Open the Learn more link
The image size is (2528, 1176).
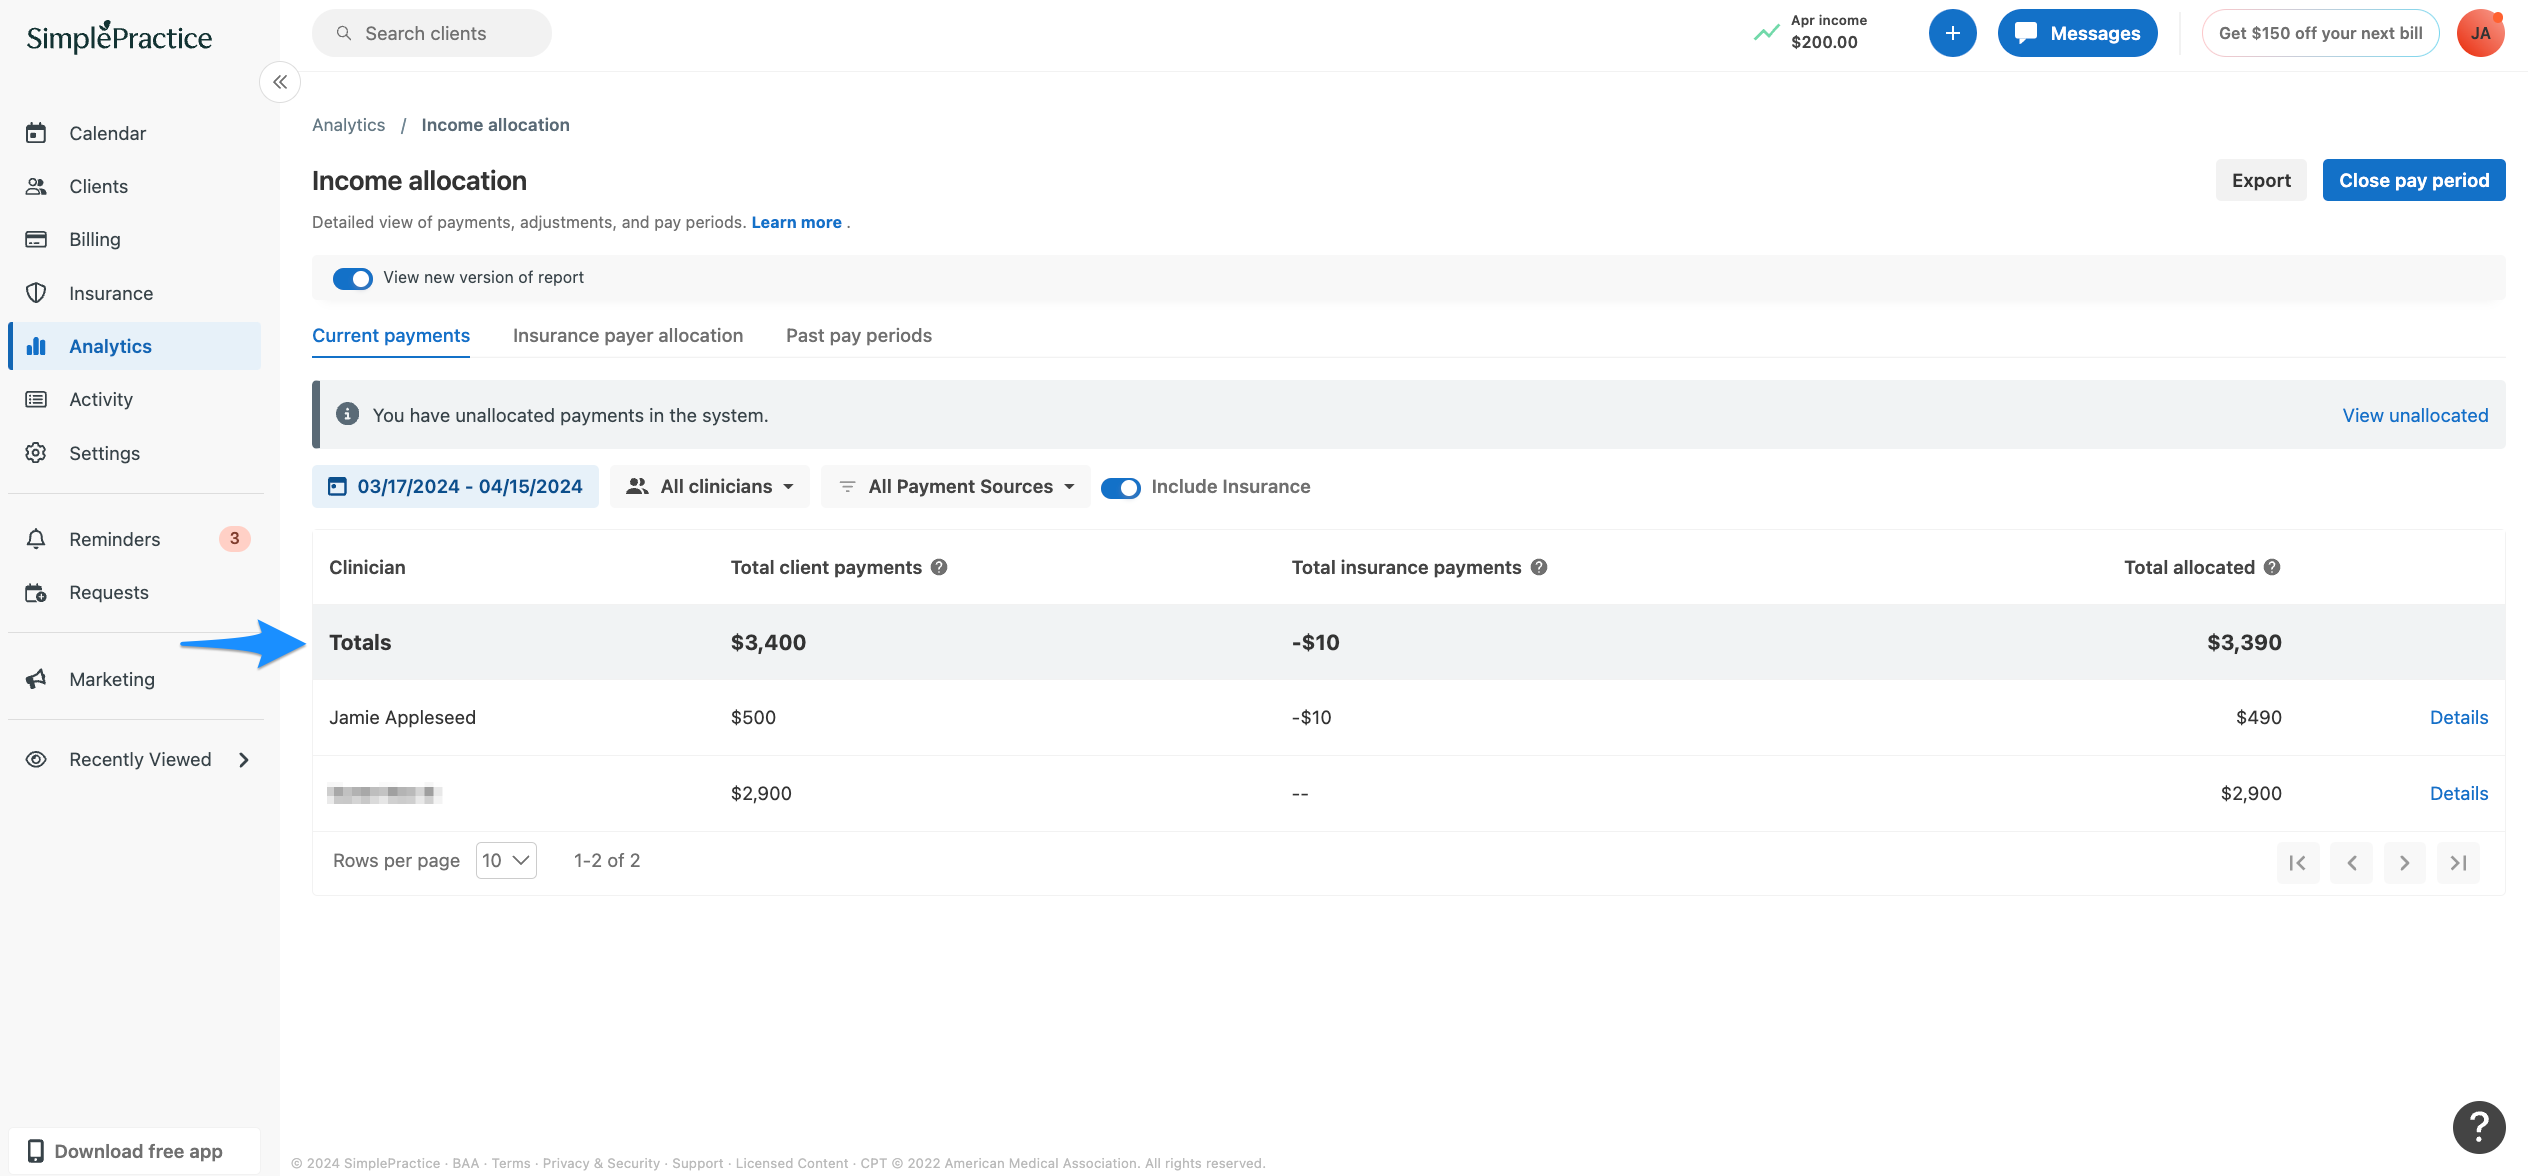[796, 222]
